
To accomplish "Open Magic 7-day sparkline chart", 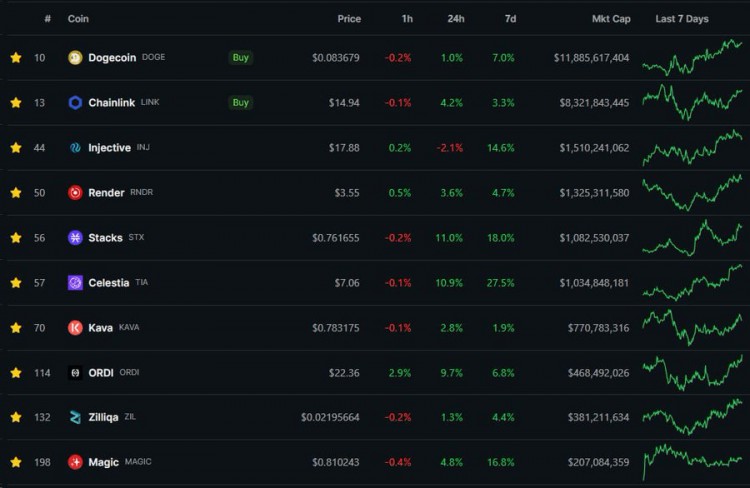I will click(692, 462).
